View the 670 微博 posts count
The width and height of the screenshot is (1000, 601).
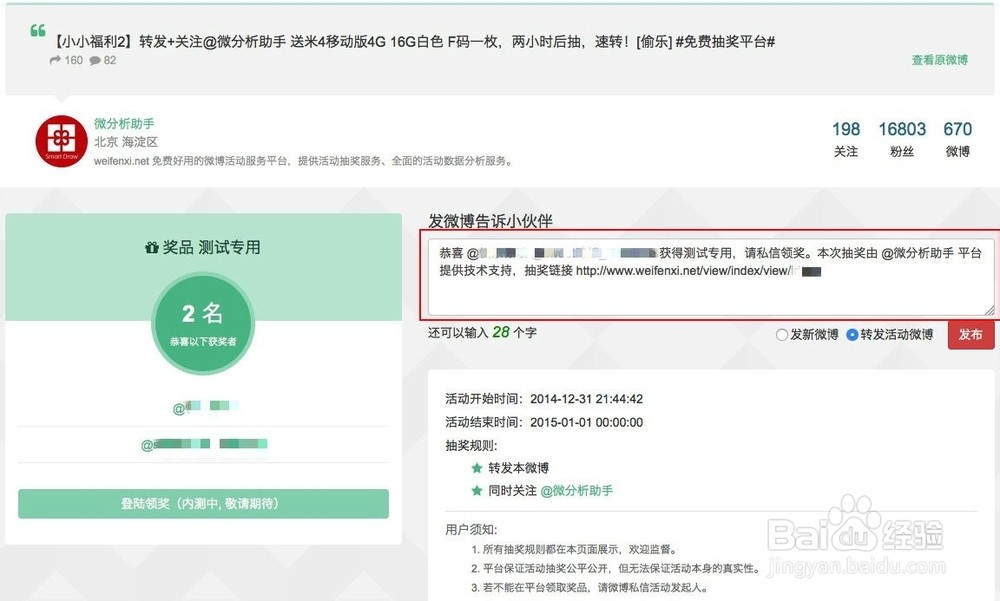957,138
